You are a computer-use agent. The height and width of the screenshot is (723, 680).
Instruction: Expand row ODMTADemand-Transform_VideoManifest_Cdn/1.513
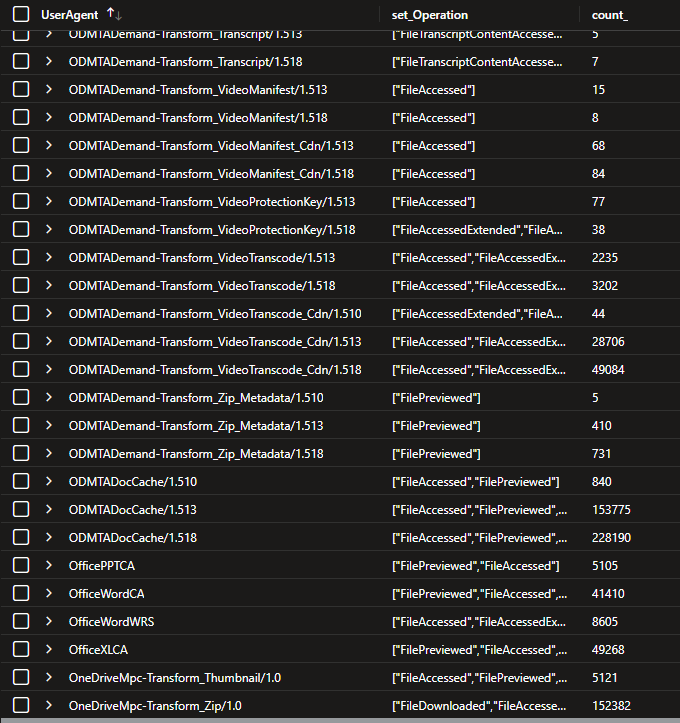pos(49,145)
